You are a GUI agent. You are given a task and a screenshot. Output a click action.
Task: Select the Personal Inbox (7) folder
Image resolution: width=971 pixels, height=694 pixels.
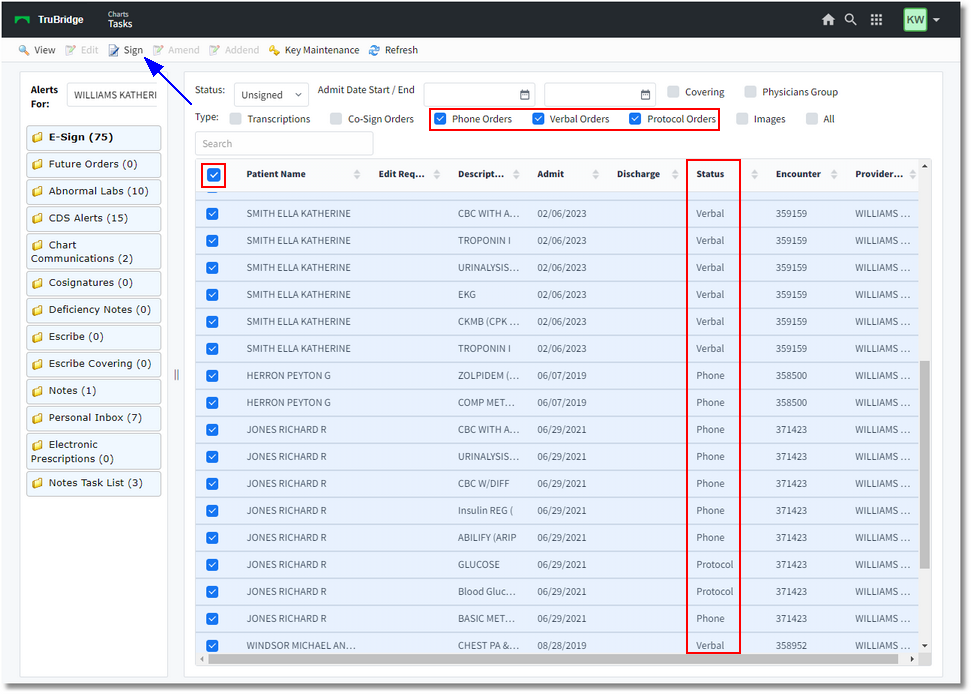click(x=94, y=418)
